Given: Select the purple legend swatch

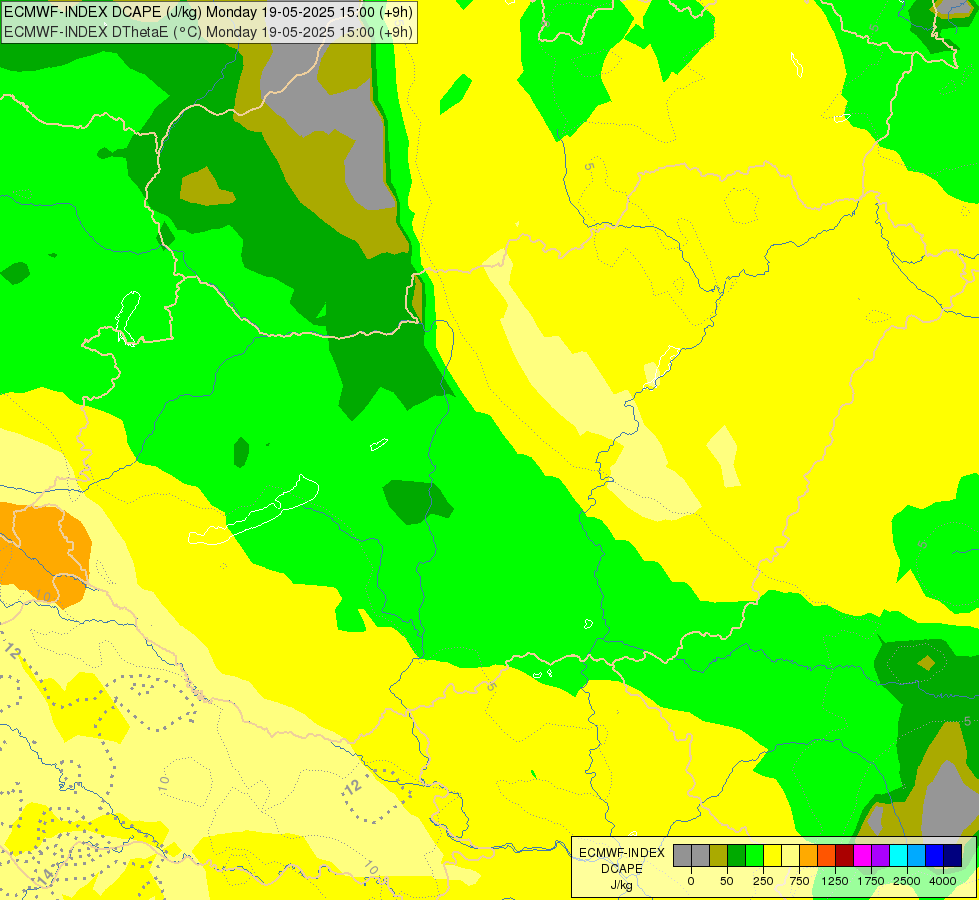Looking at the screenshot, I should click(x=880, y=856).
